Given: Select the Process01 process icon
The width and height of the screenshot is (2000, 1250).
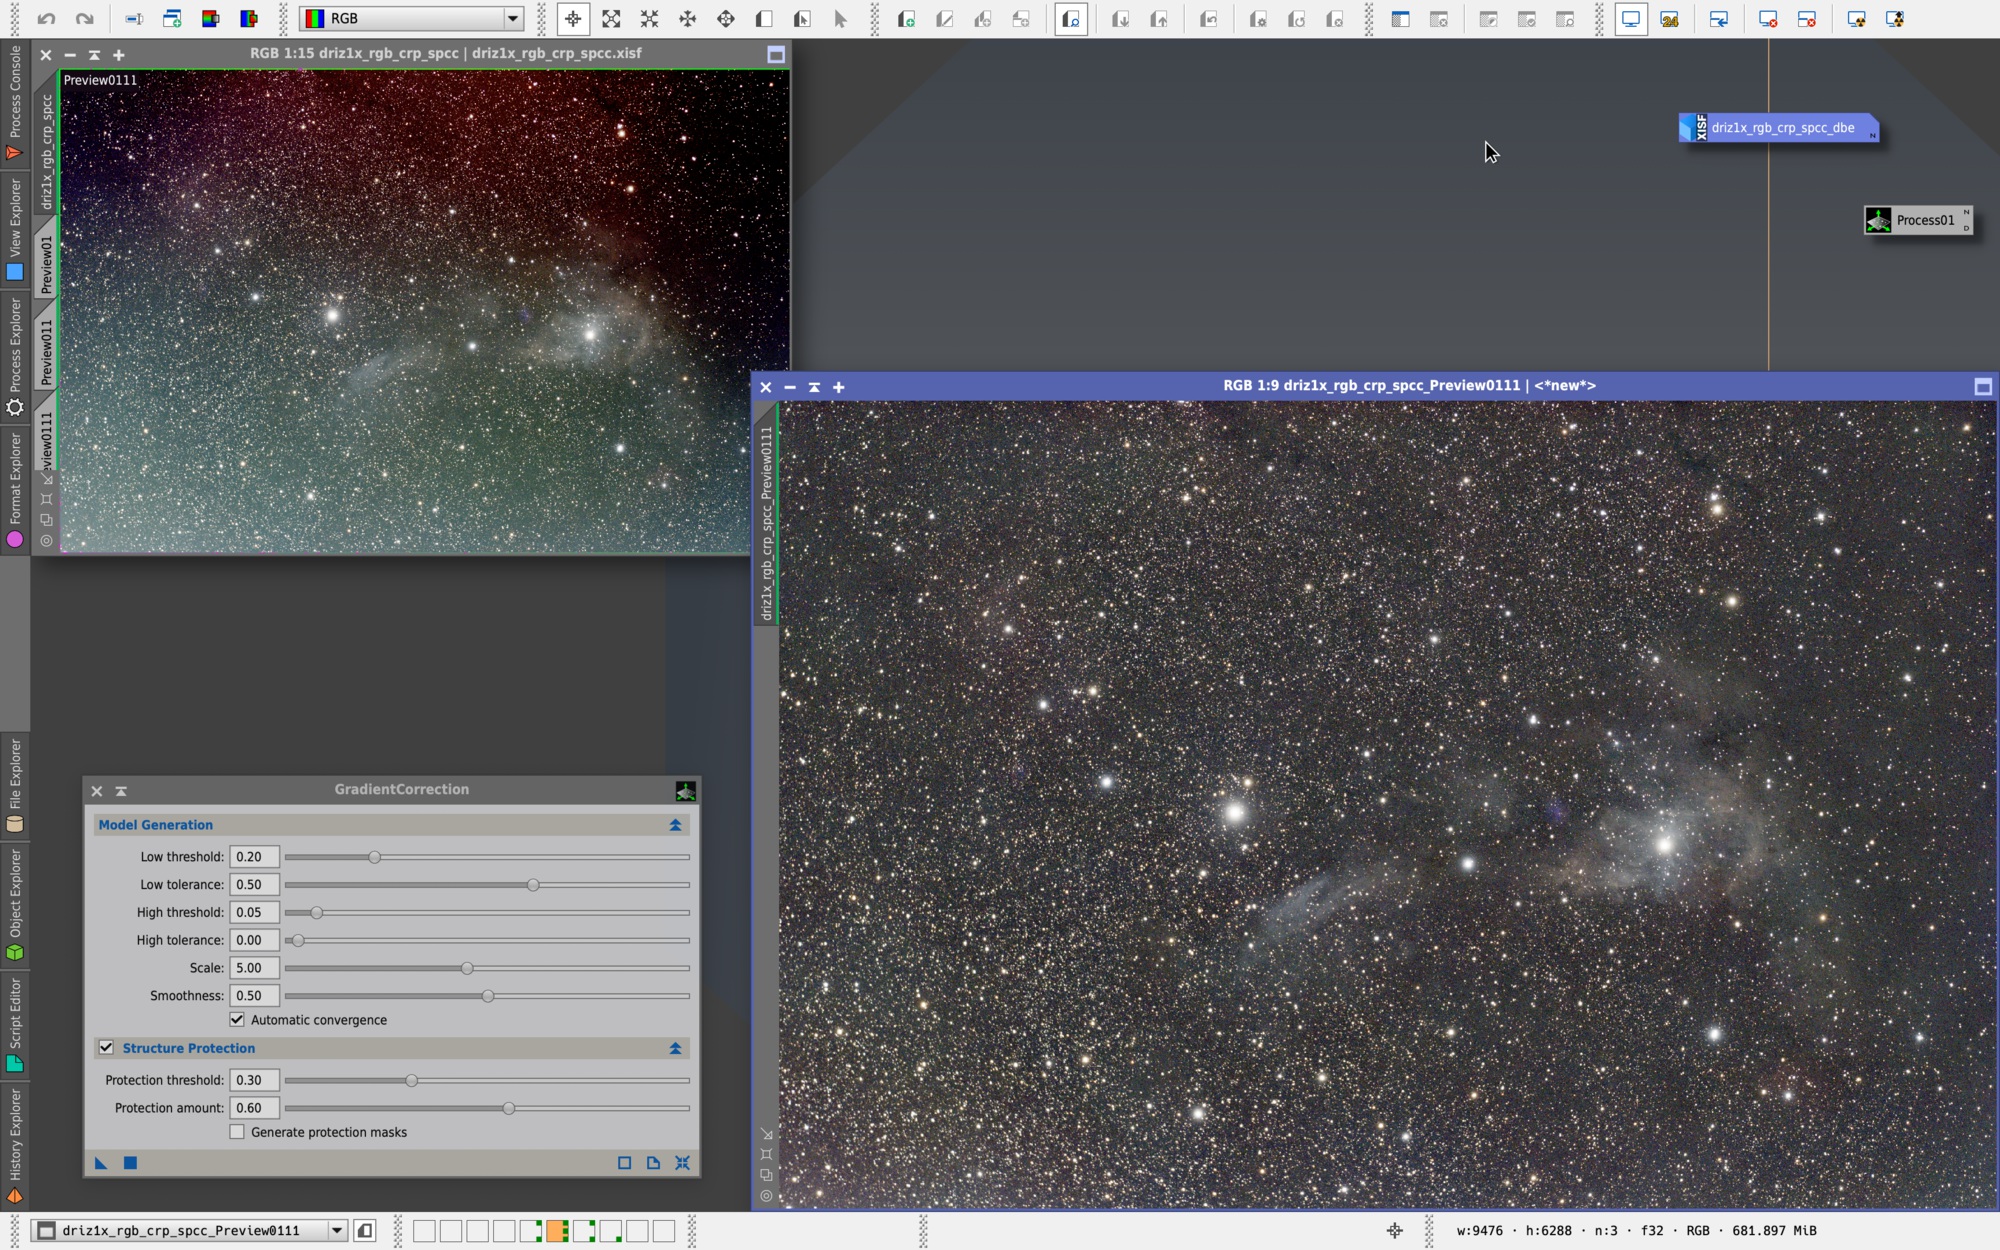Looking at the screenshot, I should [x=1918, y=220].
